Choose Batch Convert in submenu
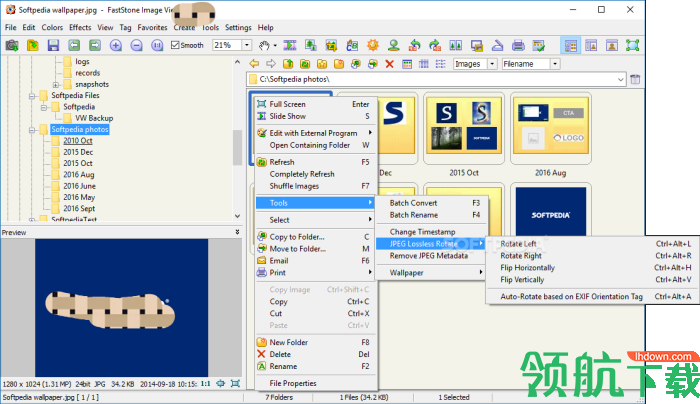 click(x=433, y=203)
